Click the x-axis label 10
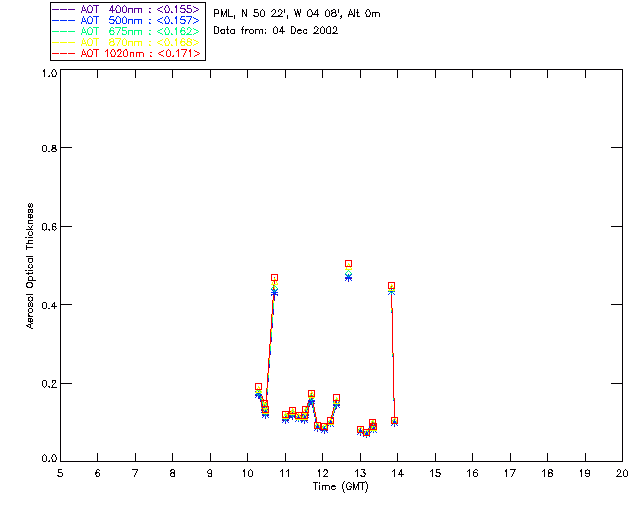 tap(248, 473)
